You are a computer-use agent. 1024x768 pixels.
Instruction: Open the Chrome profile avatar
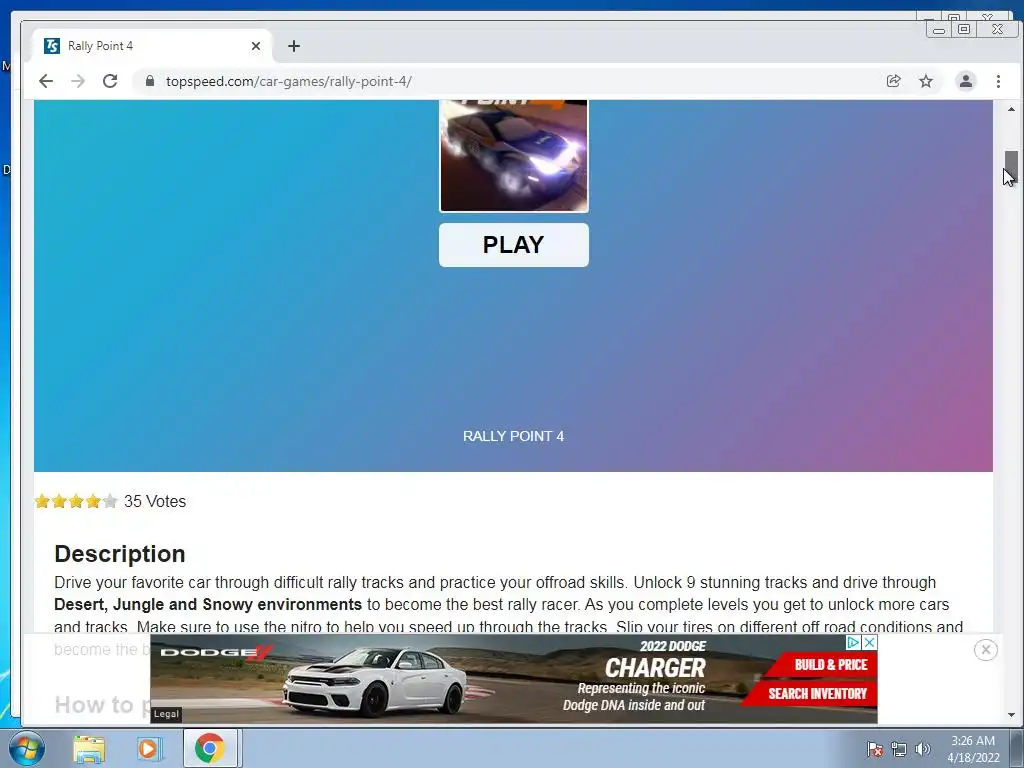[966, 81]
